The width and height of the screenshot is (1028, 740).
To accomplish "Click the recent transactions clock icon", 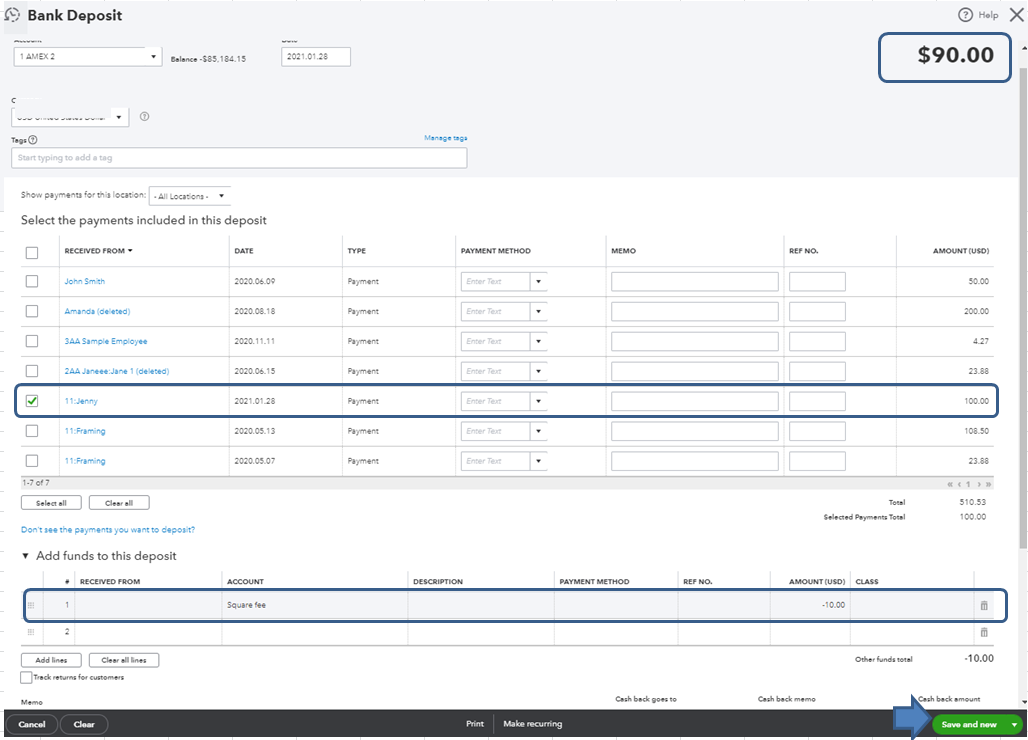I will point(13,15).
